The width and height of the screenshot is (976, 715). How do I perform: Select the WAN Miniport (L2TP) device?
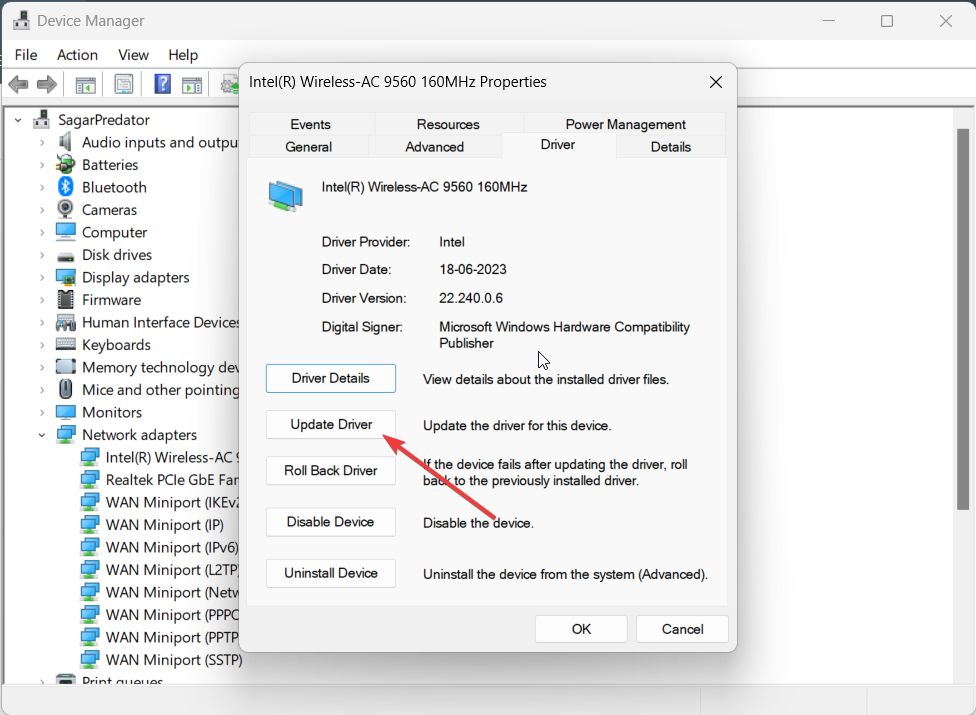click(172, 569)
